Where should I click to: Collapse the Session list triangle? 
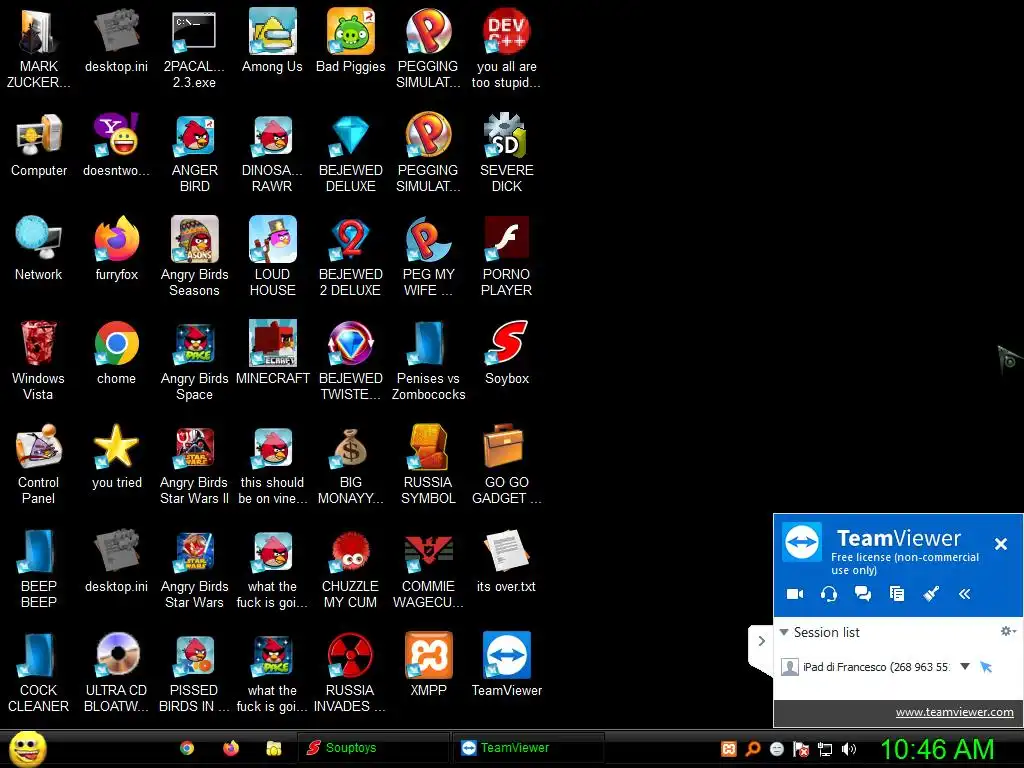tap(784, 632)
